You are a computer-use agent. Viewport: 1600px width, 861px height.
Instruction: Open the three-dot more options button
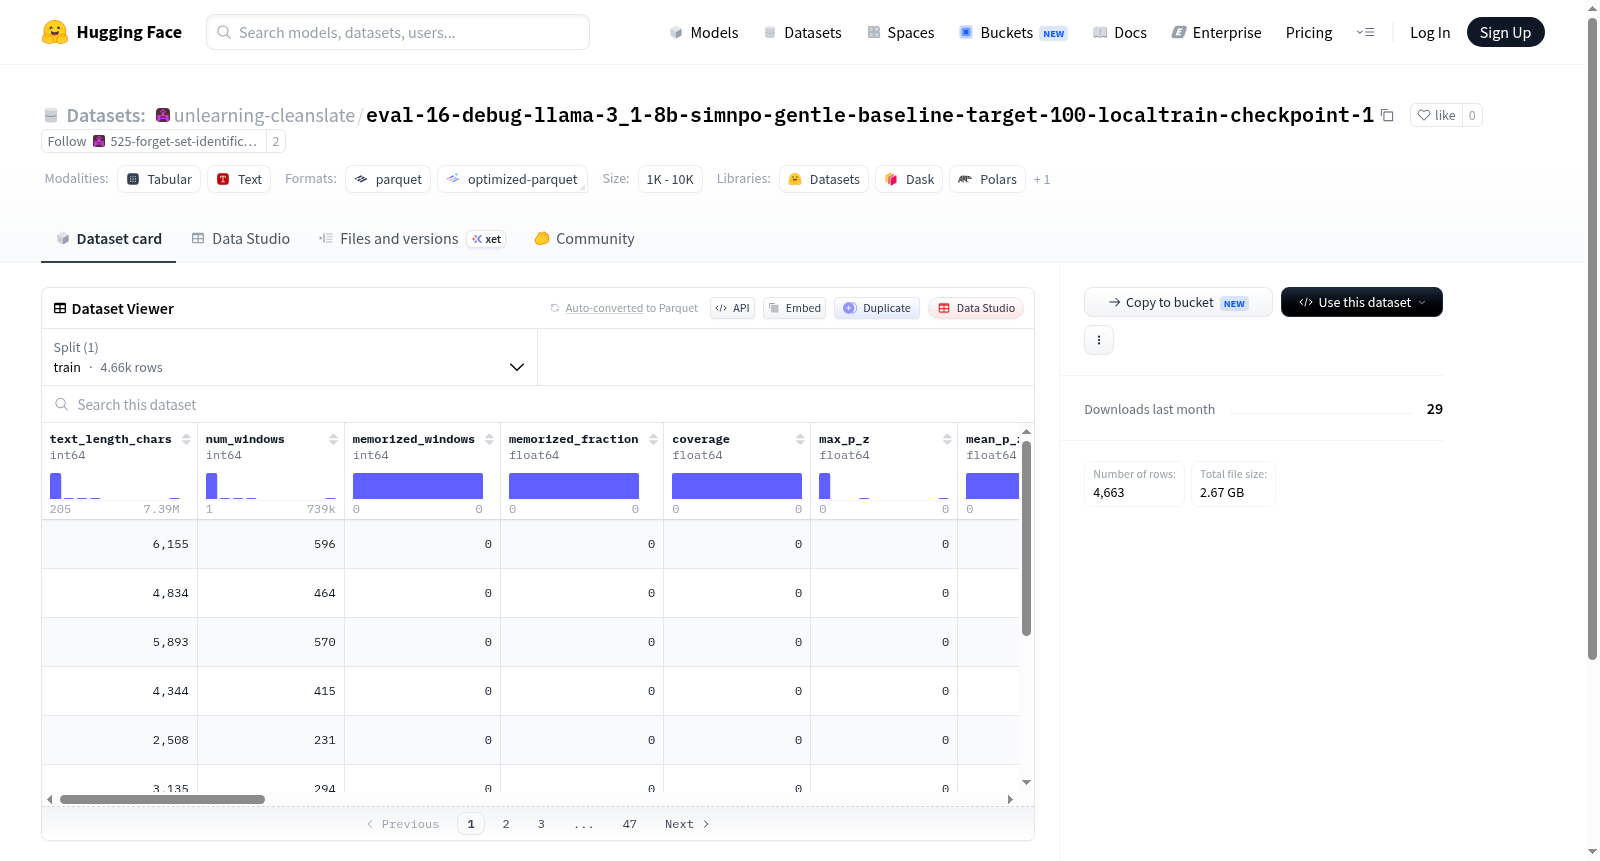[1099, 340]
